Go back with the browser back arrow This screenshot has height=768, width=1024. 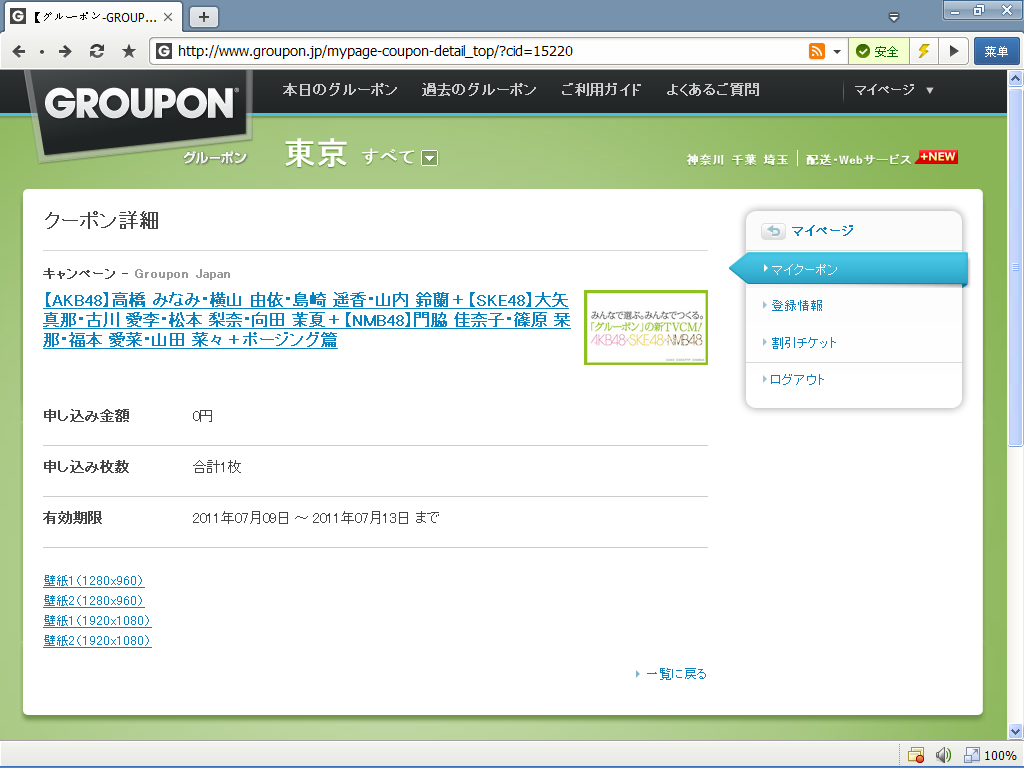tap(18, 51)
